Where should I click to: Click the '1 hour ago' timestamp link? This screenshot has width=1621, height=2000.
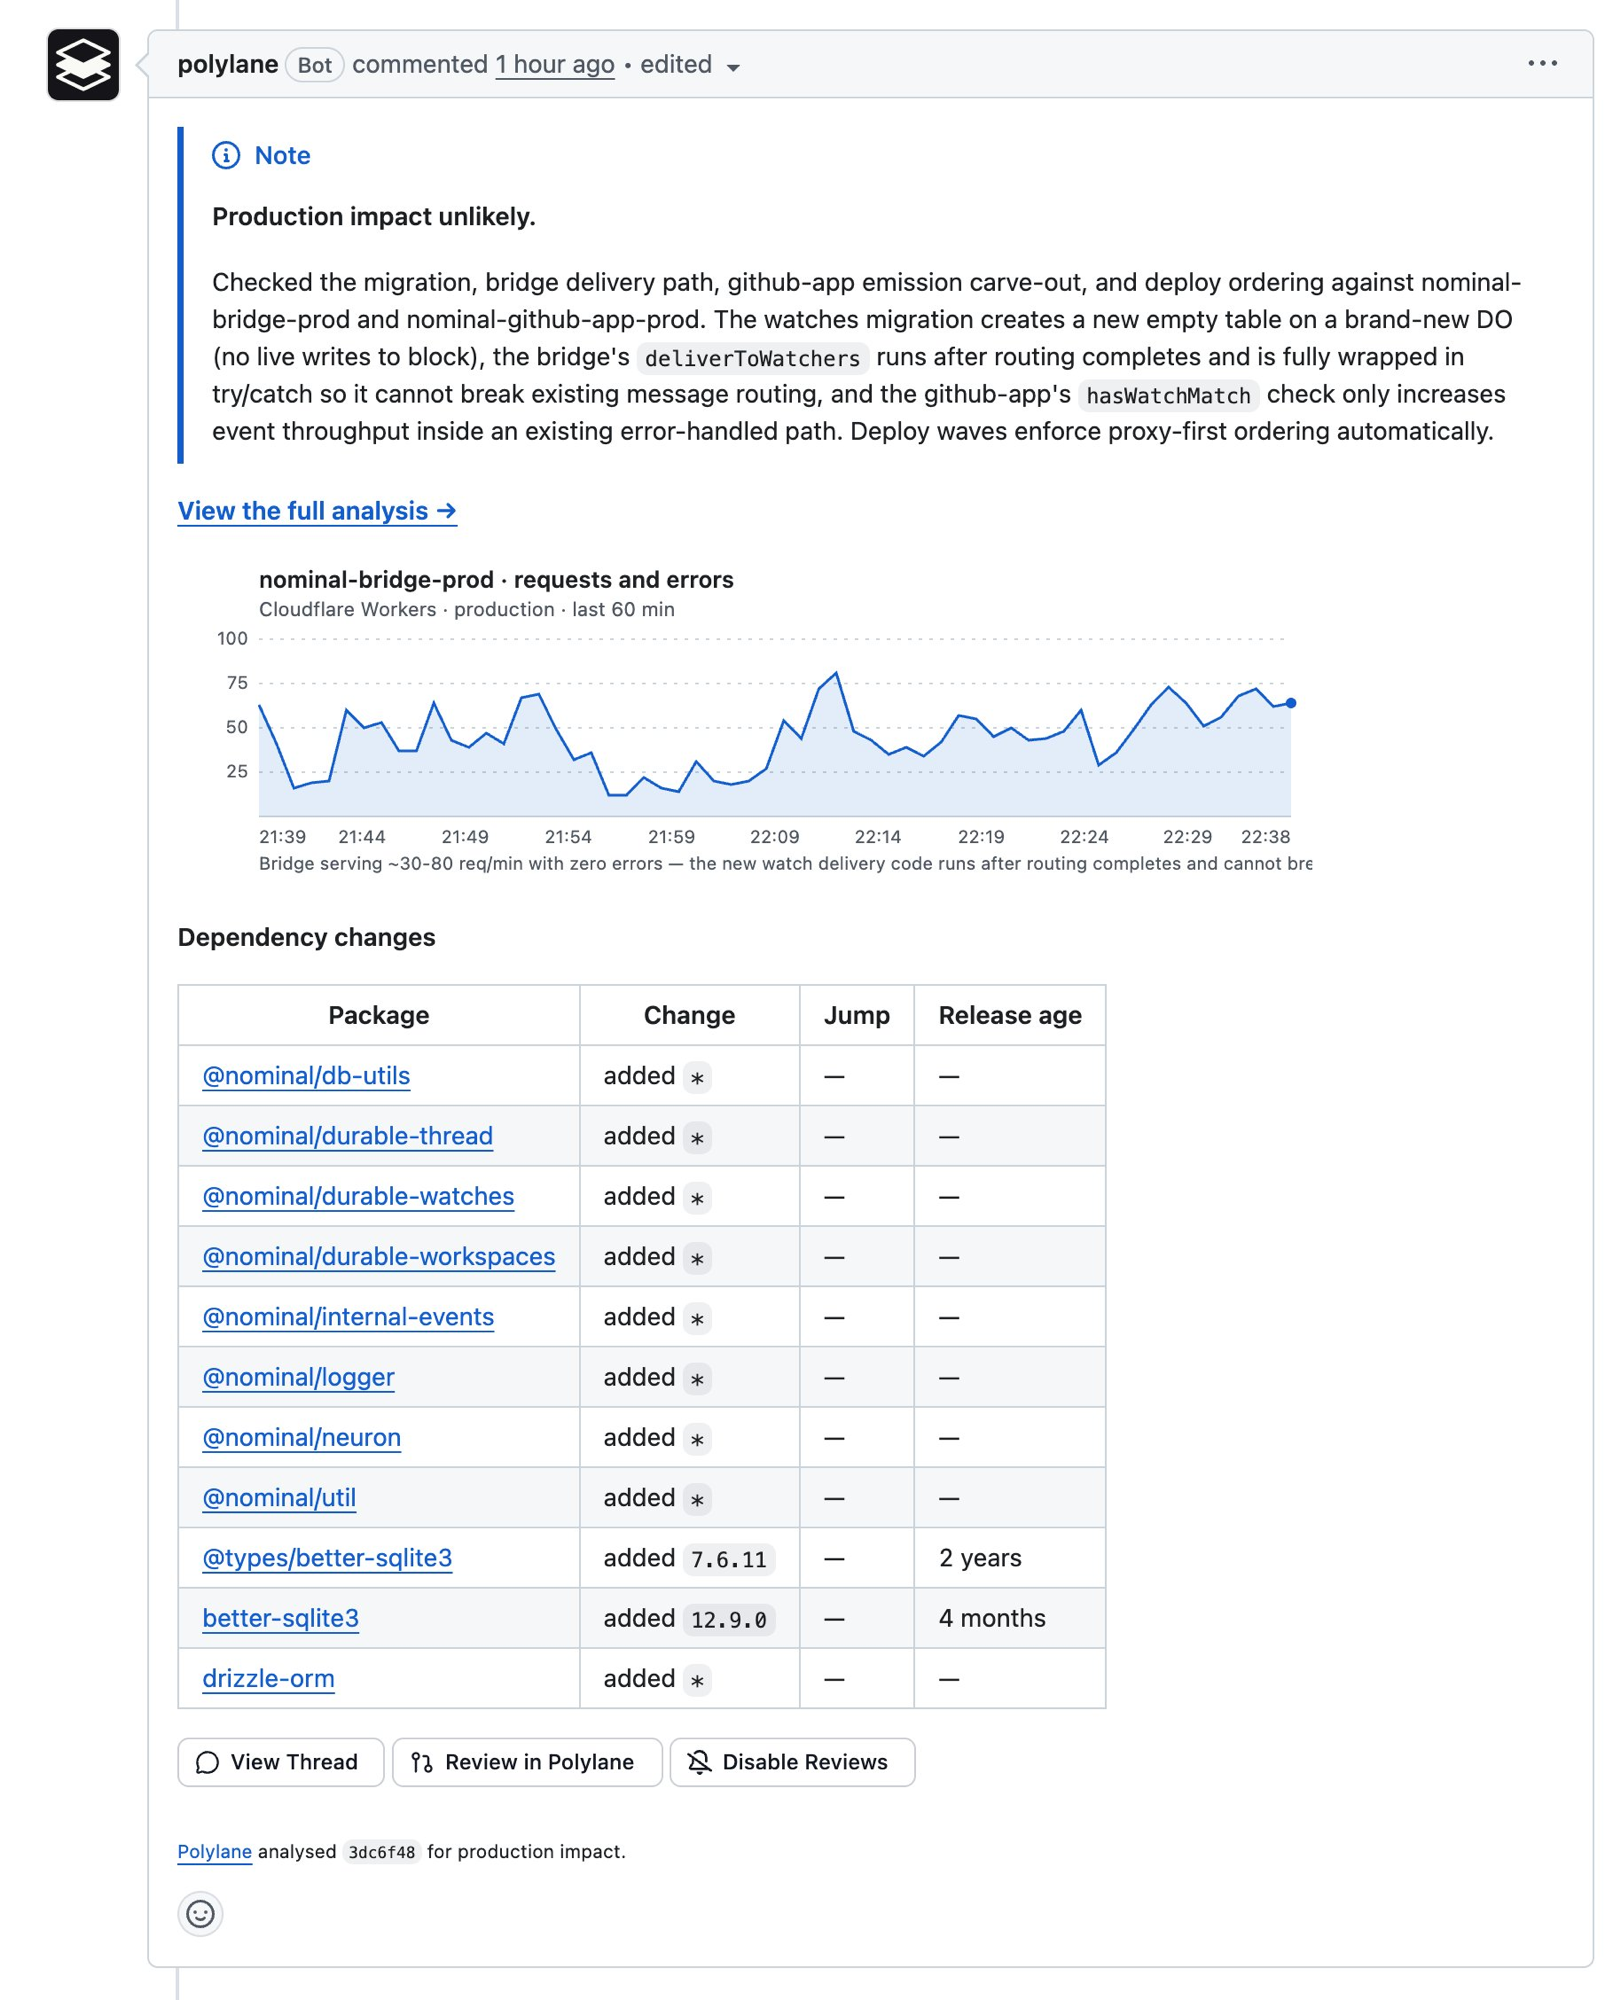555,64
